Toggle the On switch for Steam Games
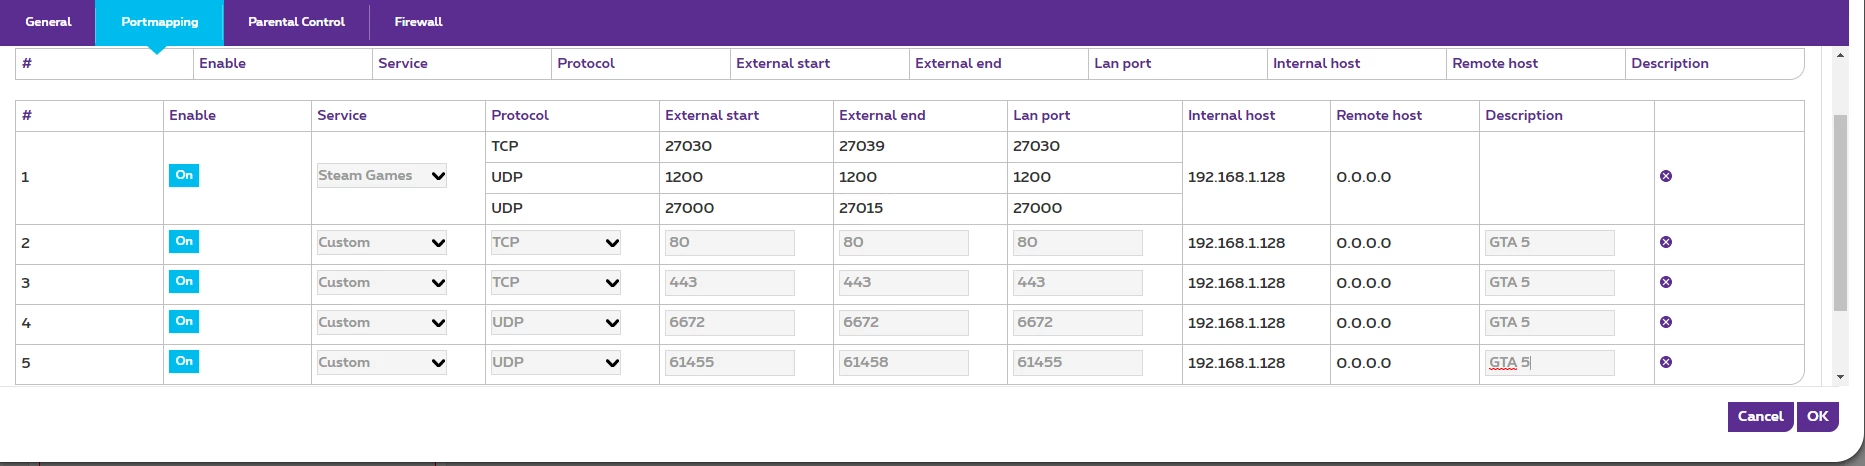The image size is (1865, 466). (184, 176)
